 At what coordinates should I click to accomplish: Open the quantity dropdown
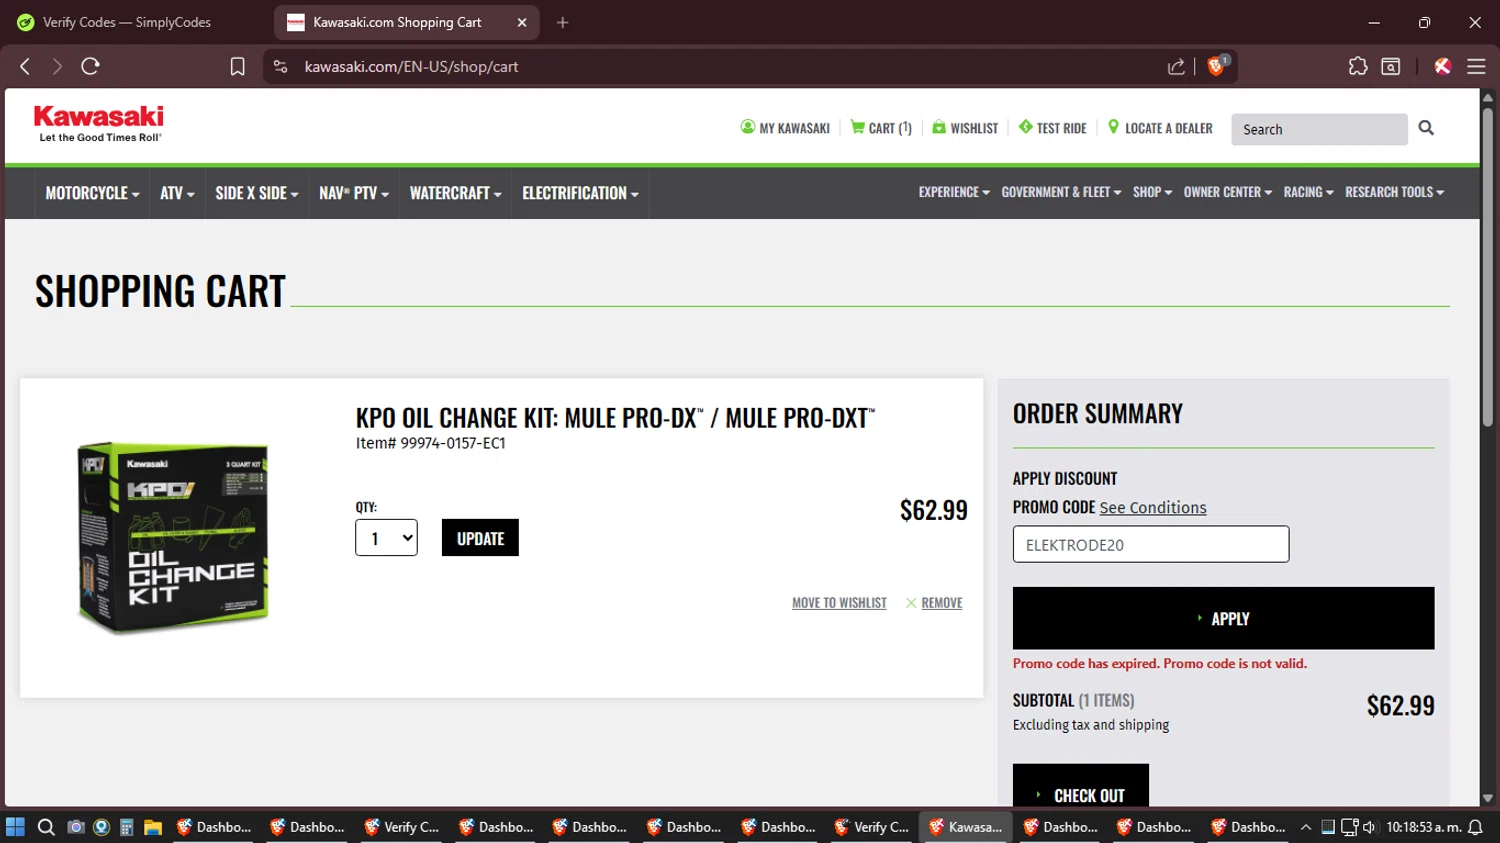386,538
